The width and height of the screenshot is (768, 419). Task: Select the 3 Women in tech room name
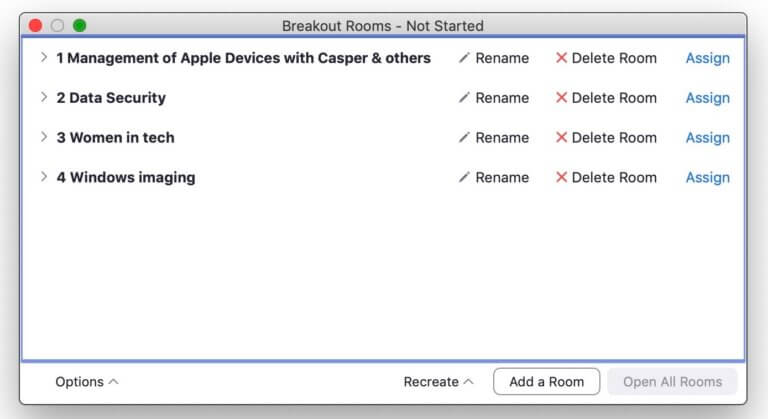tap(115, 137)
